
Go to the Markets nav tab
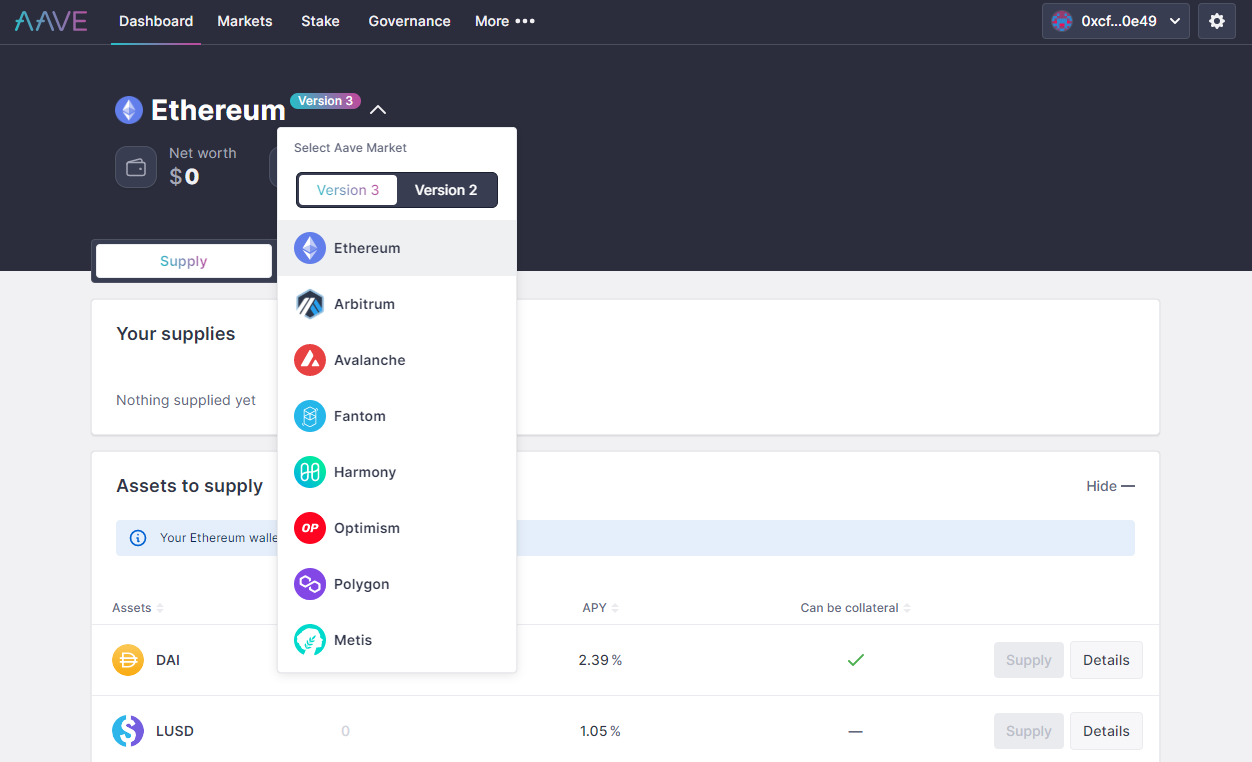(x=245, y=21)
